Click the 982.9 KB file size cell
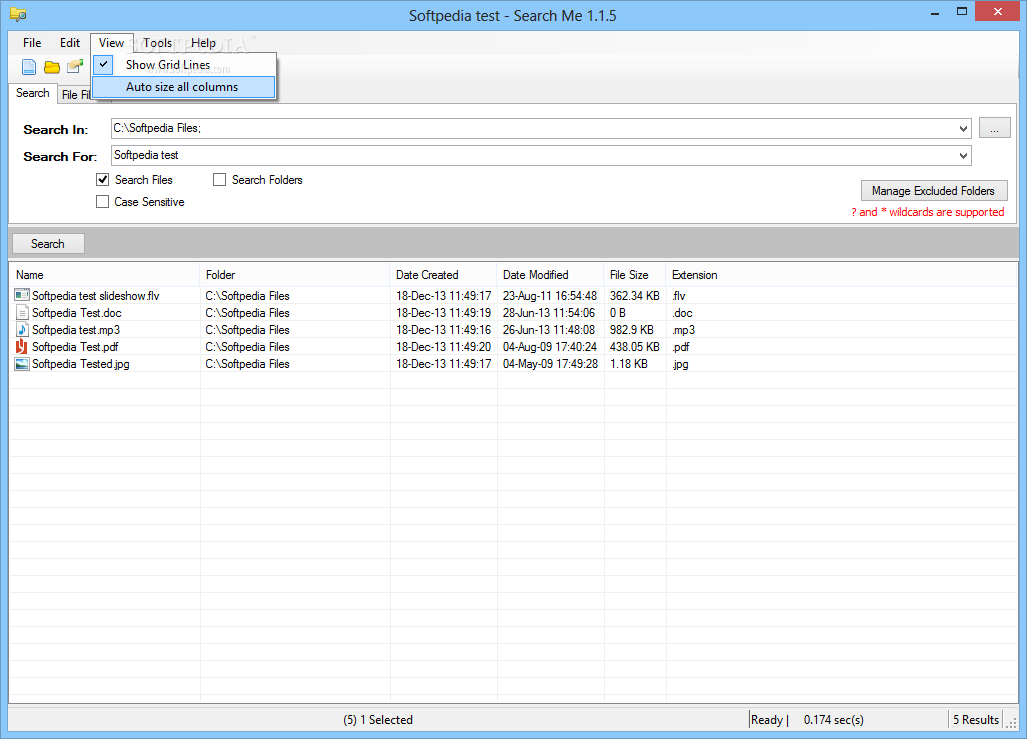 (631, 330)
